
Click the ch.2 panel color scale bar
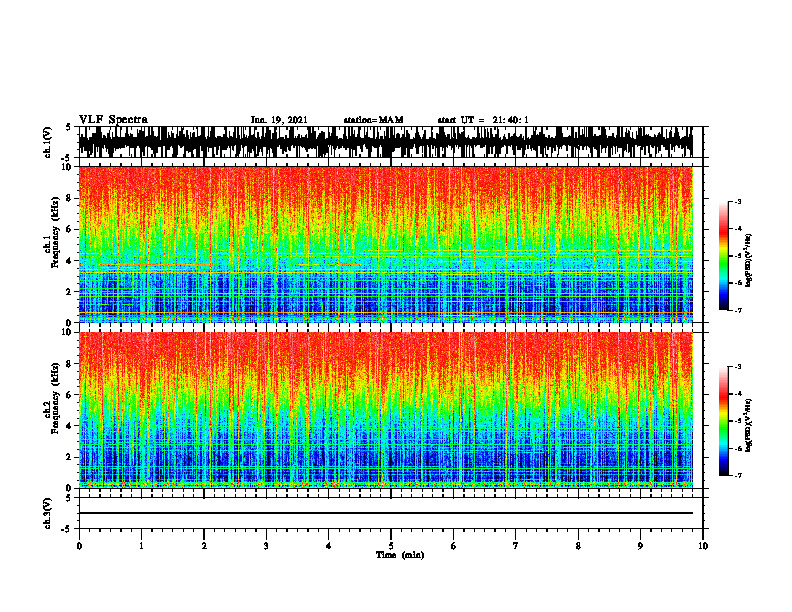point(724,421)
